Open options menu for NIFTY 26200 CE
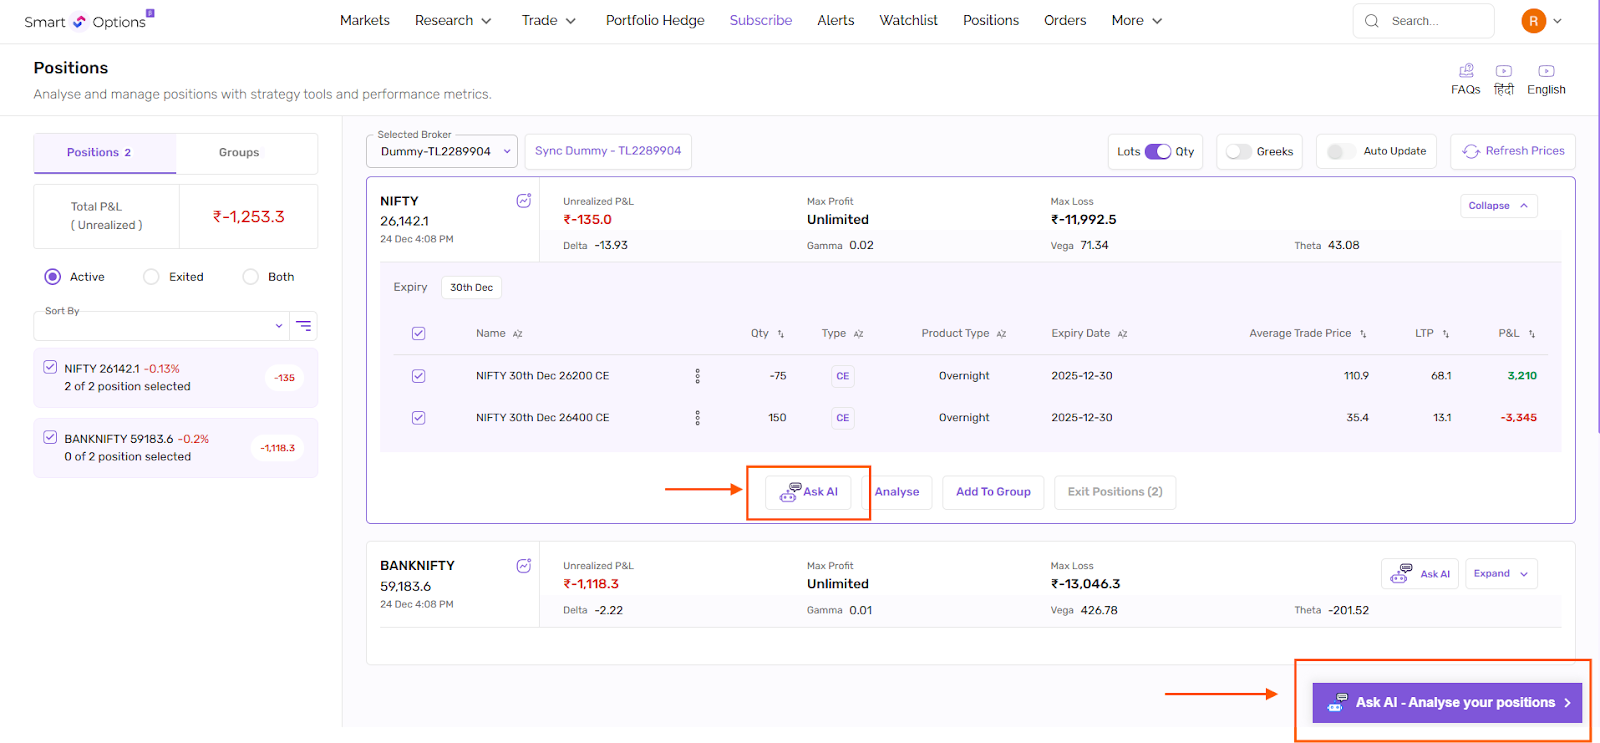The image size is (1600, 743). (x=697, y=376)
